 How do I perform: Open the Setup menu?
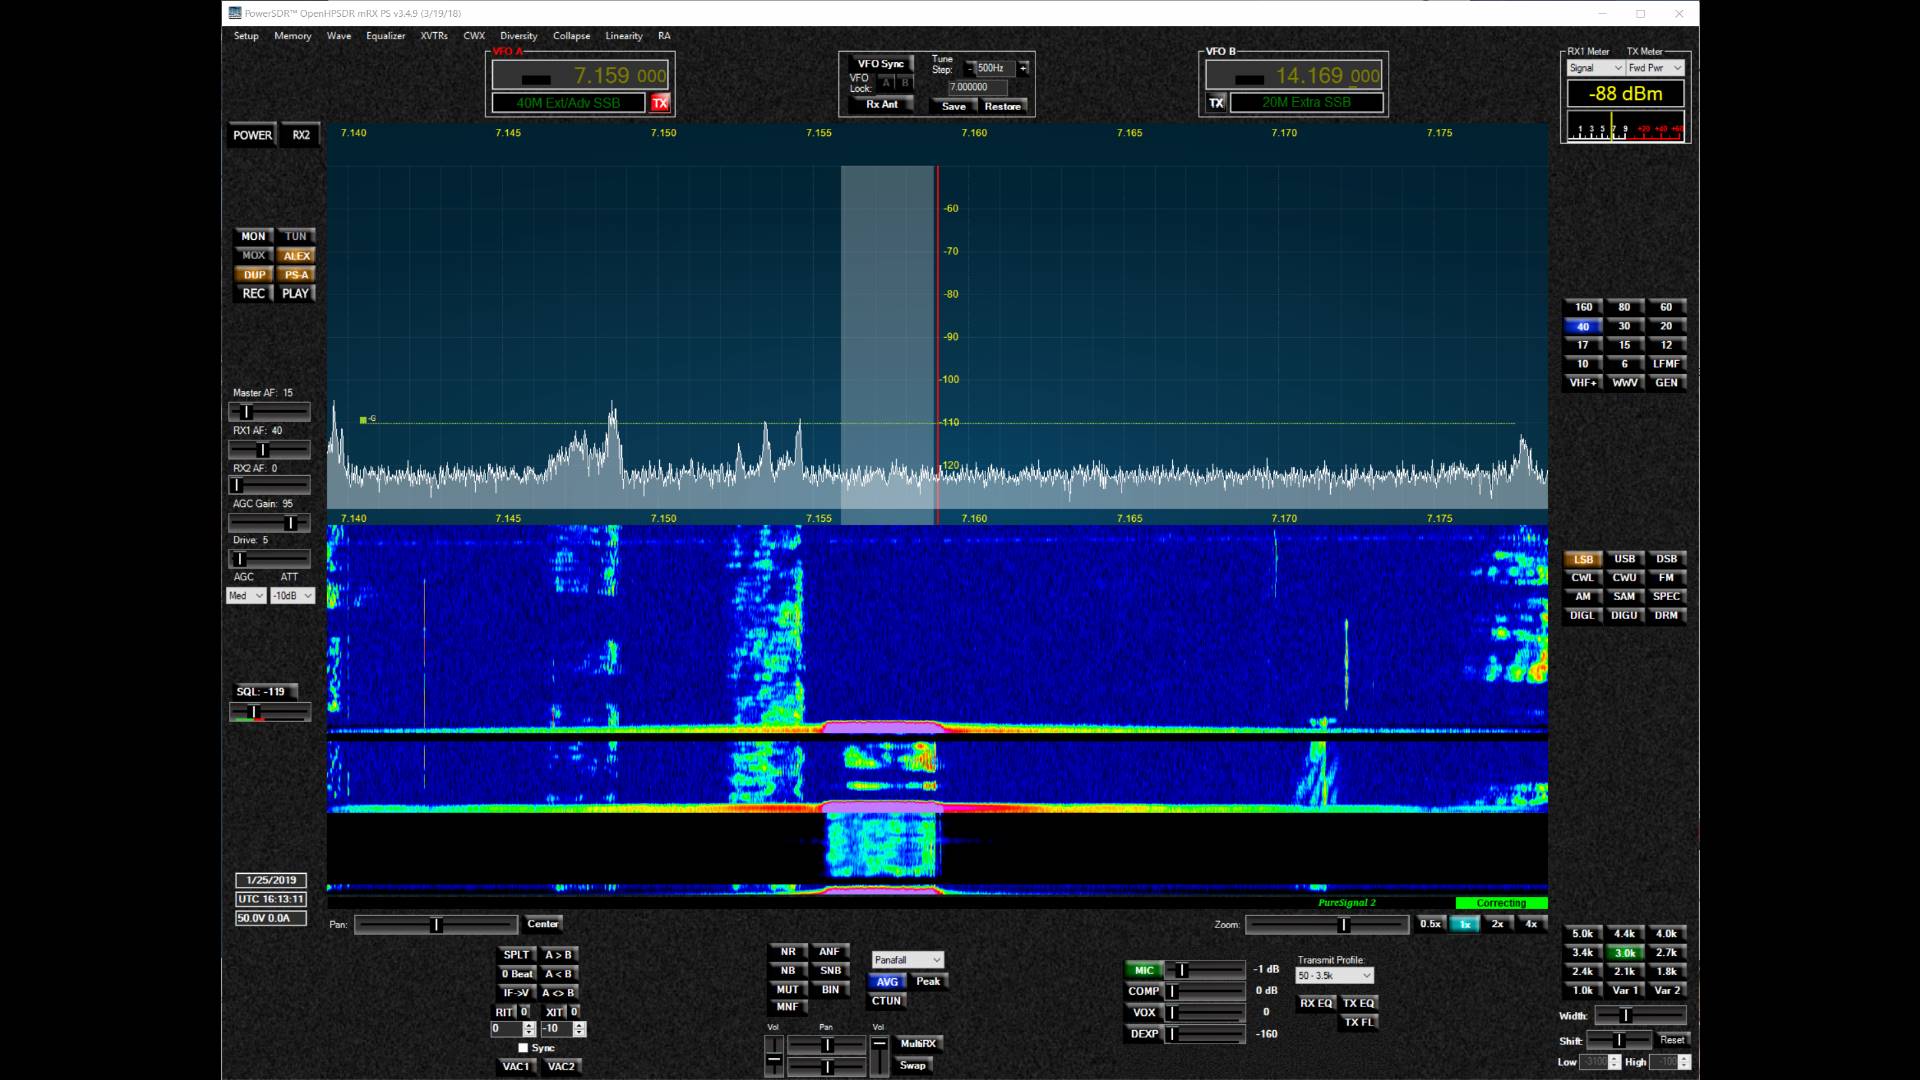(246, 36)
